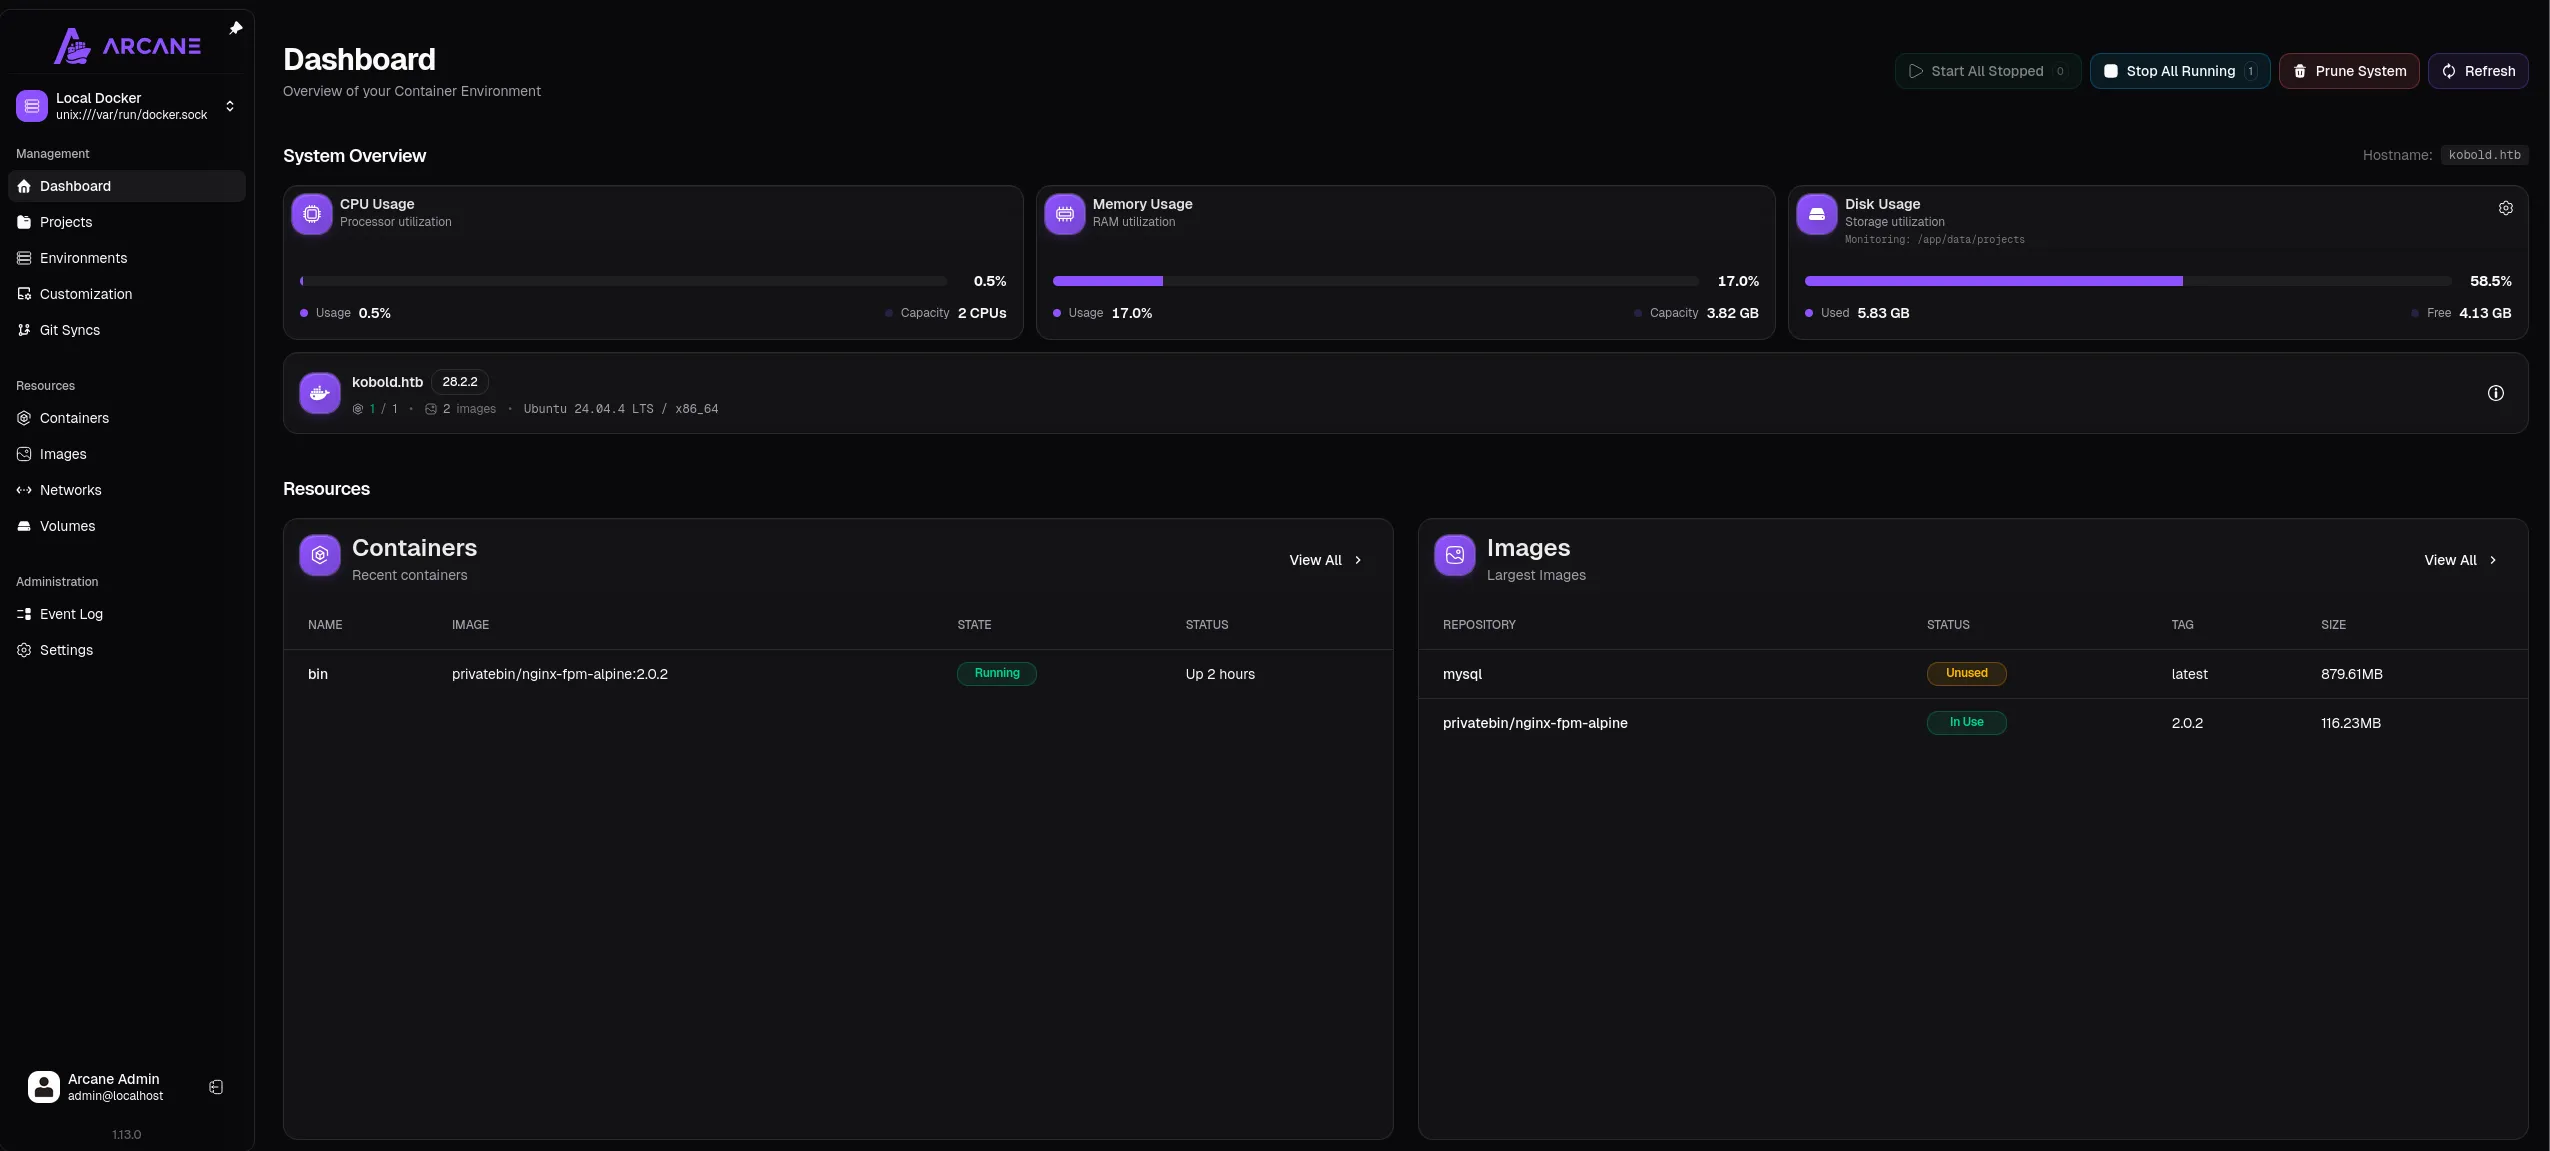Image resolution: width=2550 pixels, height=1151 pixels.
Task: Click the Docker whale icon for kobold.htb
Action: point(320,393)
